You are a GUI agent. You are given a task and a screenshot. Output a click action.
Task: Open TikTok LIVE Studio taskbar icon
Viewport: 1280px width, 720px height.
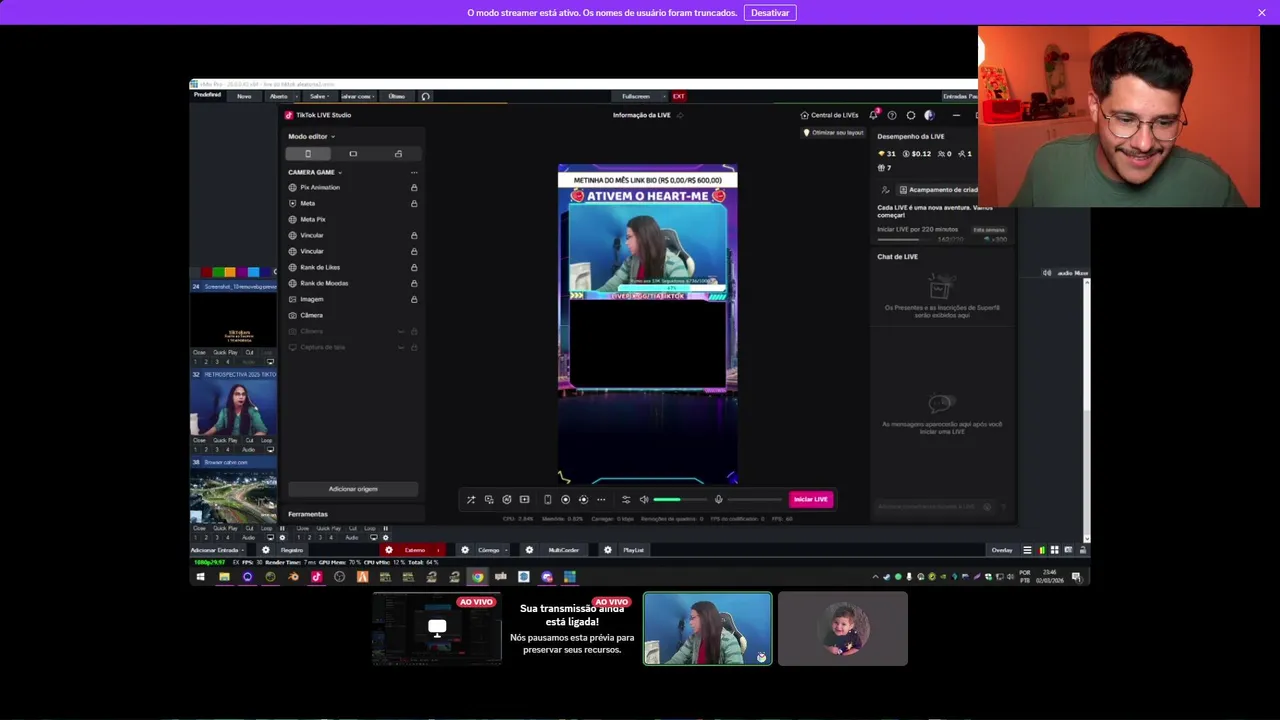pyautogui.click(x=316, y=577)
